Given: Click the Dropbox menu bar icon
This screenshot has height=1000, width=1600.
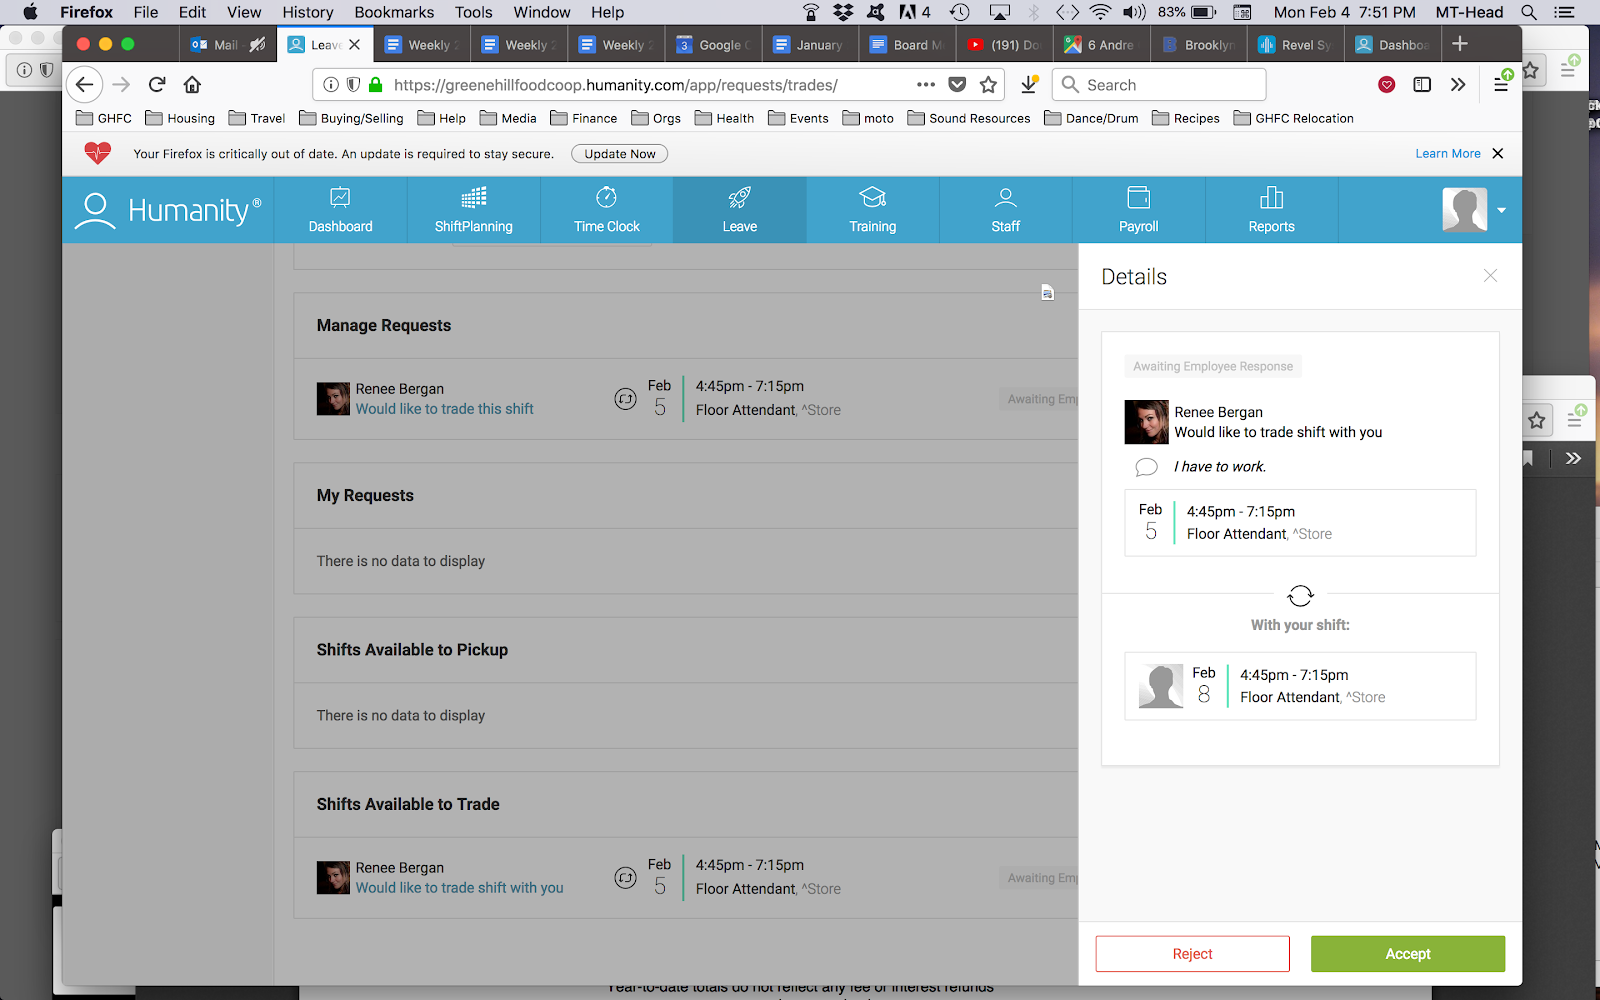Looking at the screenshot, I should pos(843,12).
